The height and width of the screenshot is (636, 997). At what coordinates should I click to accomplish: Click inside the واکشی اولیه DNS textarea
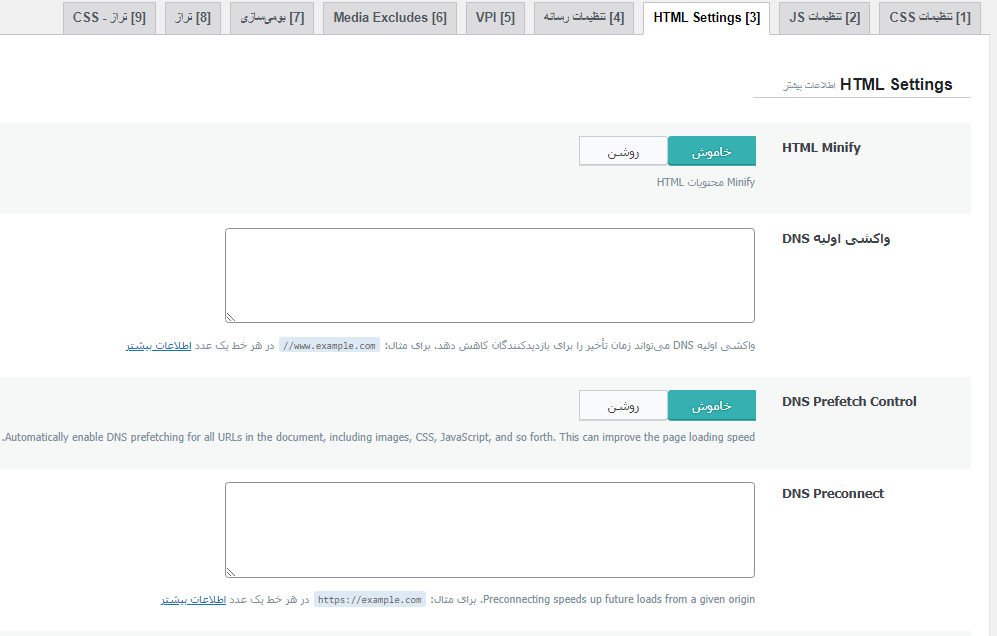489,275
